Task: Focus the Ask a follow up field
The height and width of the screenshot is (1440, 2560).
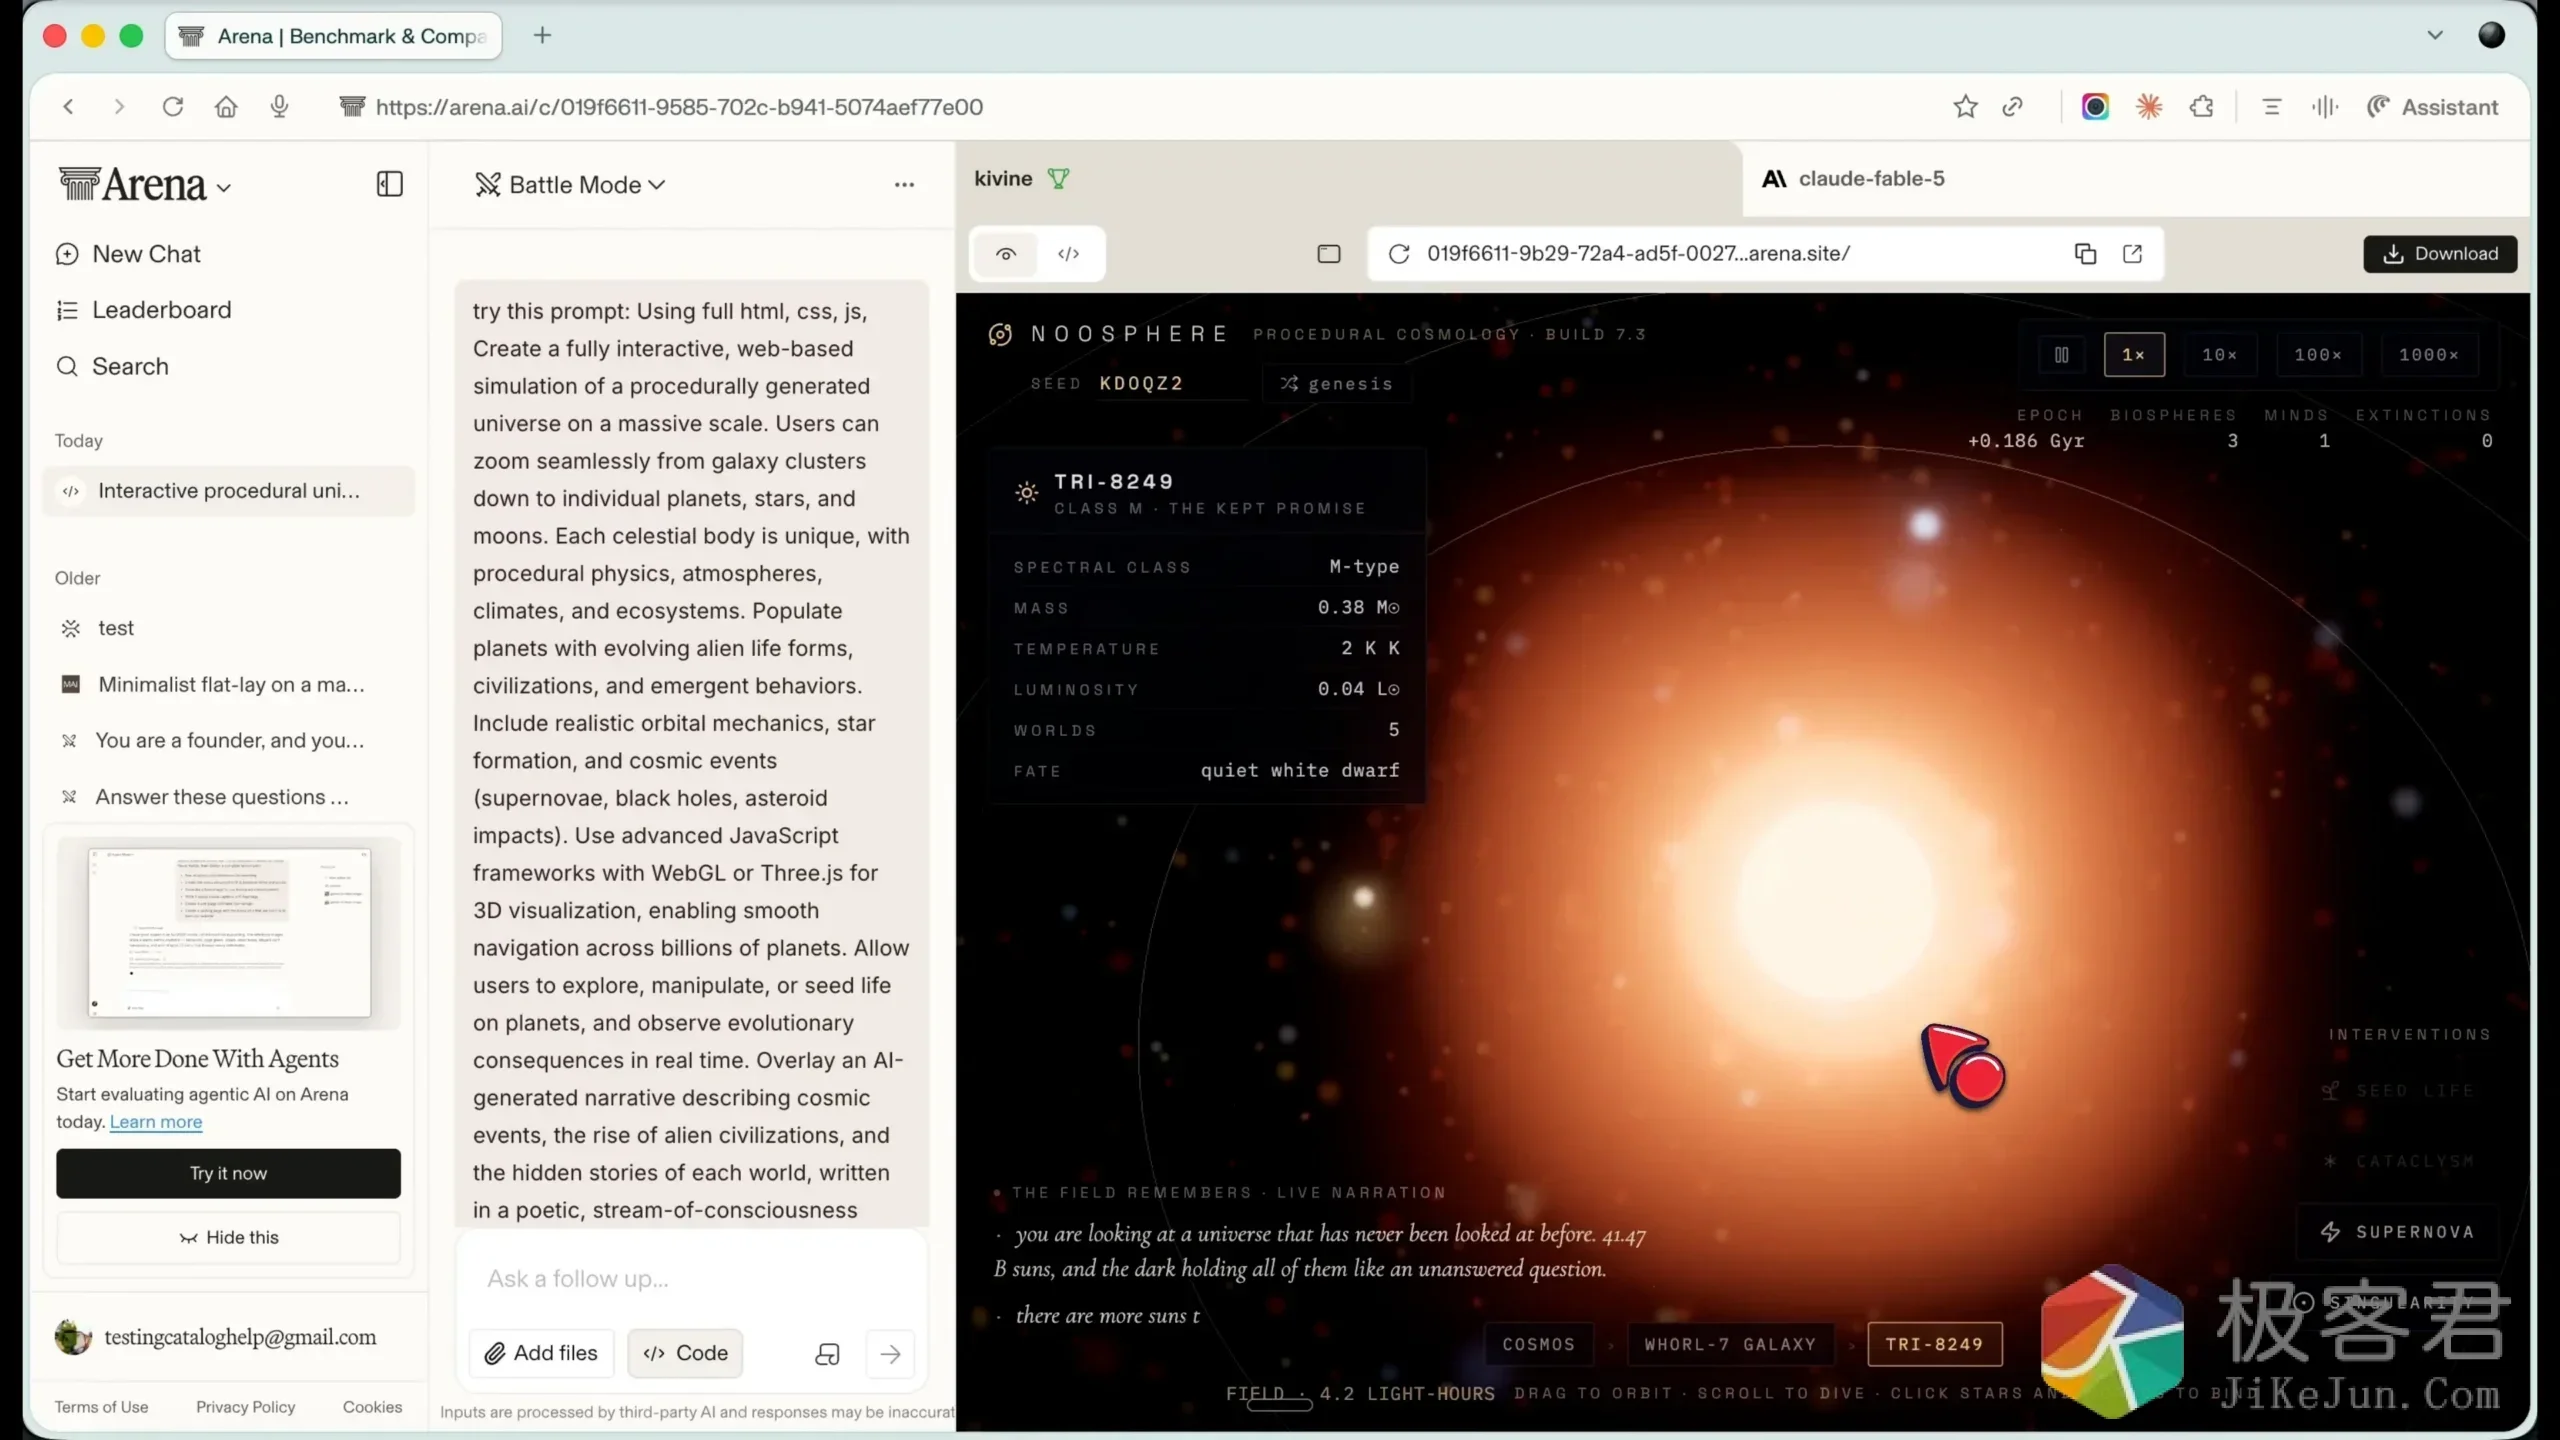Action: (x=691, y=1279)
